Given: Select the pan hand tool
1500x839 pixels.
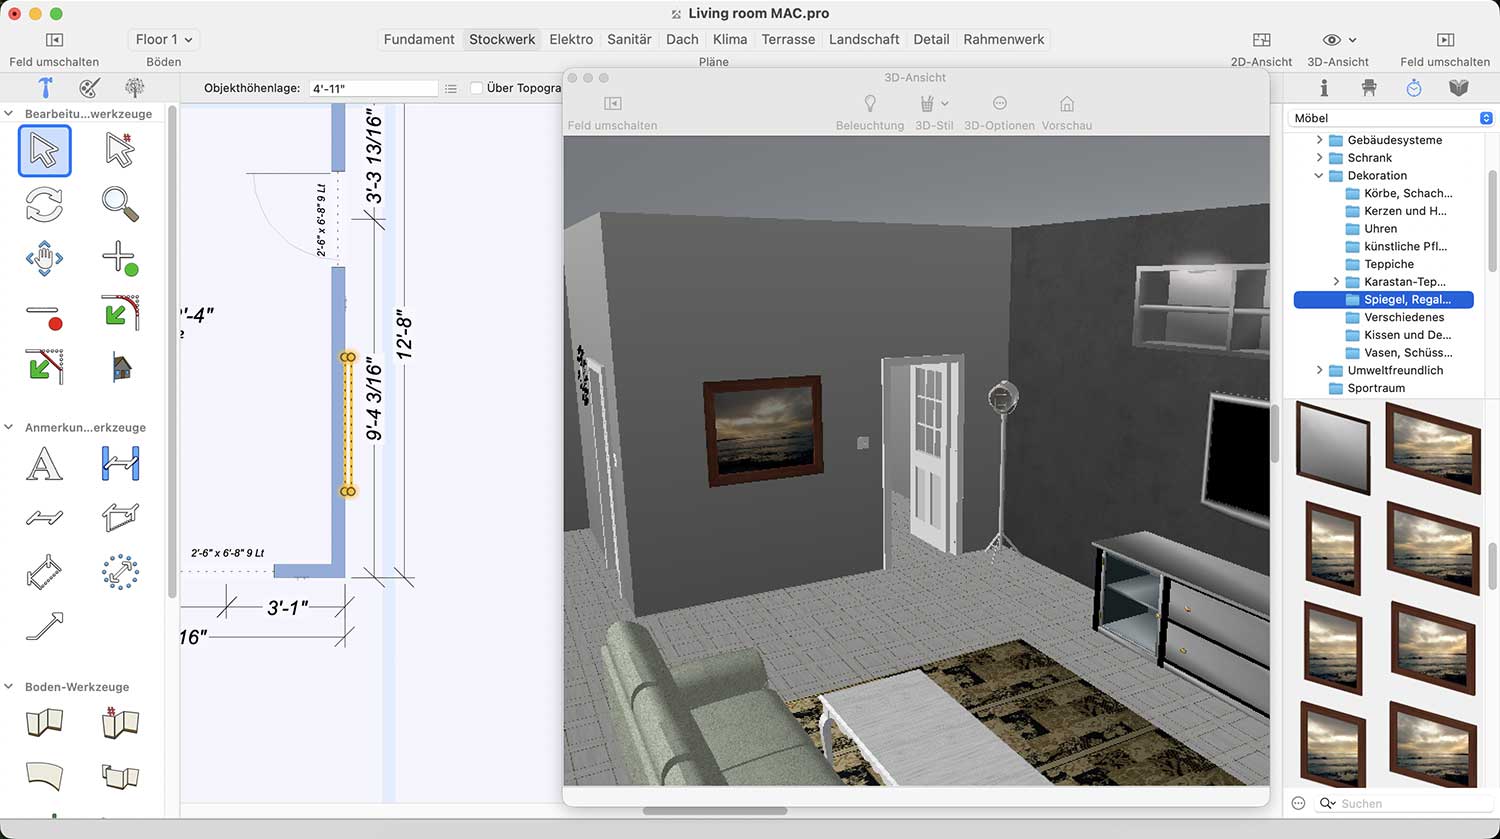Looking at the screenshot, I should (x=44, y=258).
